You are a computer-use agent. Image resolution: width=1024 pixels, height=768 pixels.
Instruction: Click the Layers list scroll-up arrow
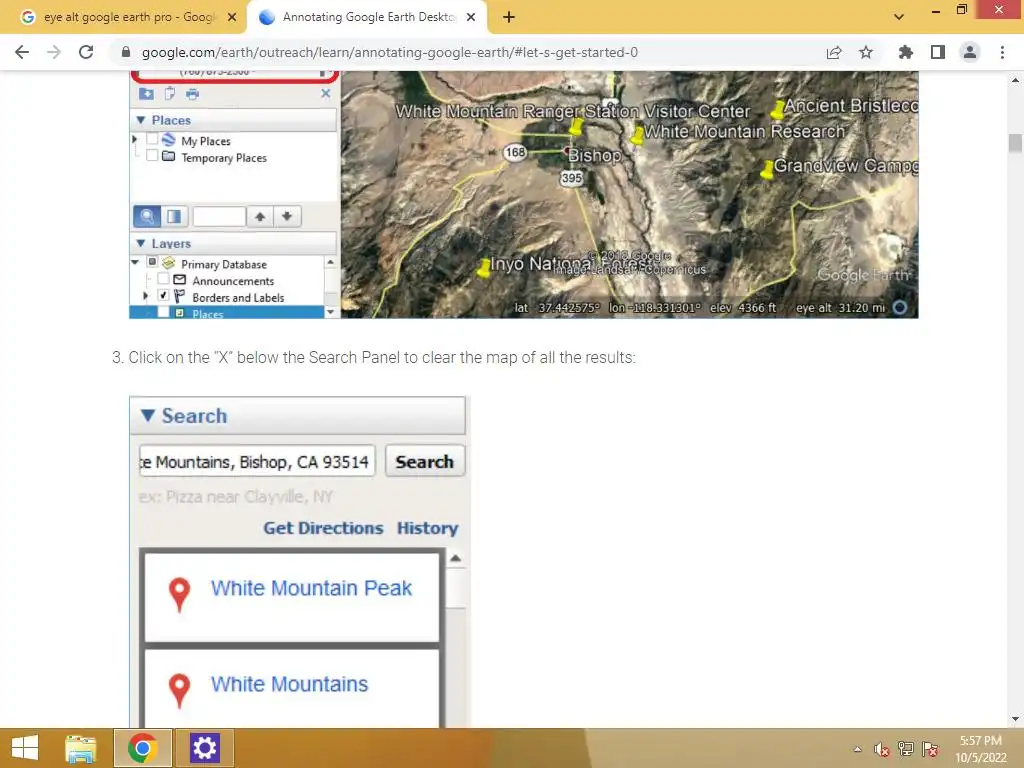[330, 262]
